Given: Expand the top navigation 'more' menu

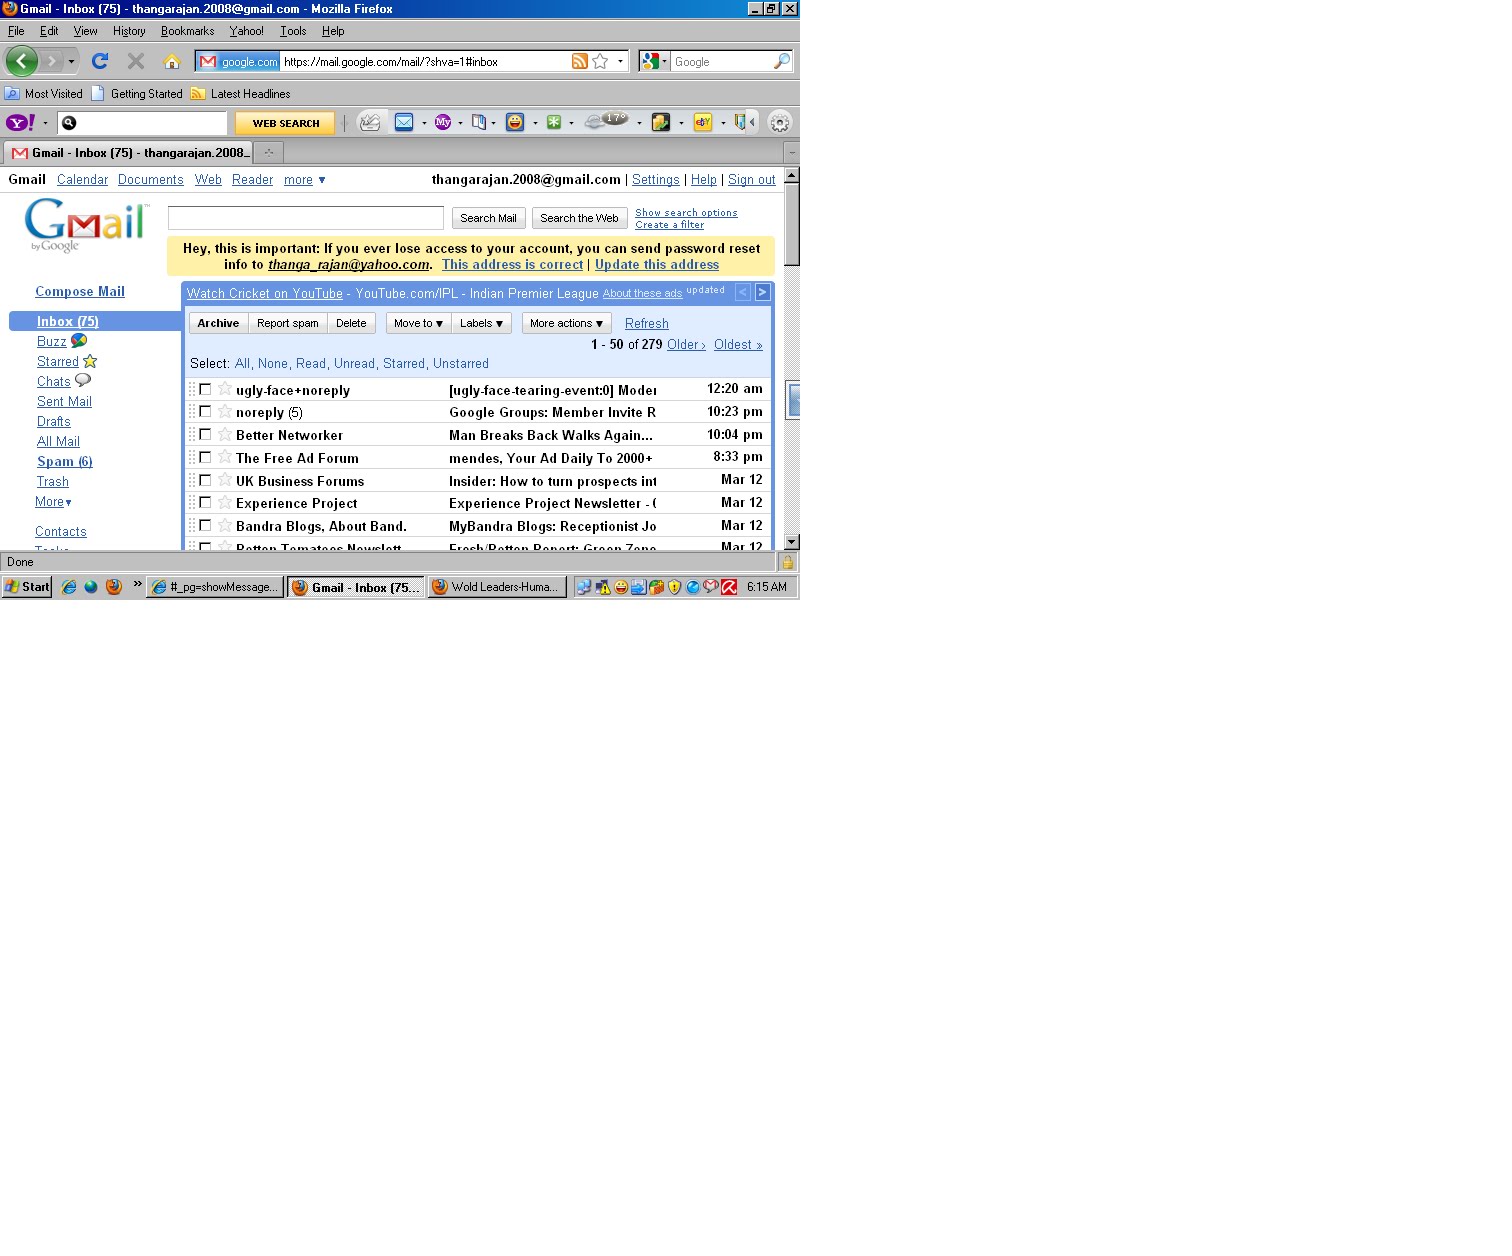Looking at the screenshot, I should tap(305, 180).
